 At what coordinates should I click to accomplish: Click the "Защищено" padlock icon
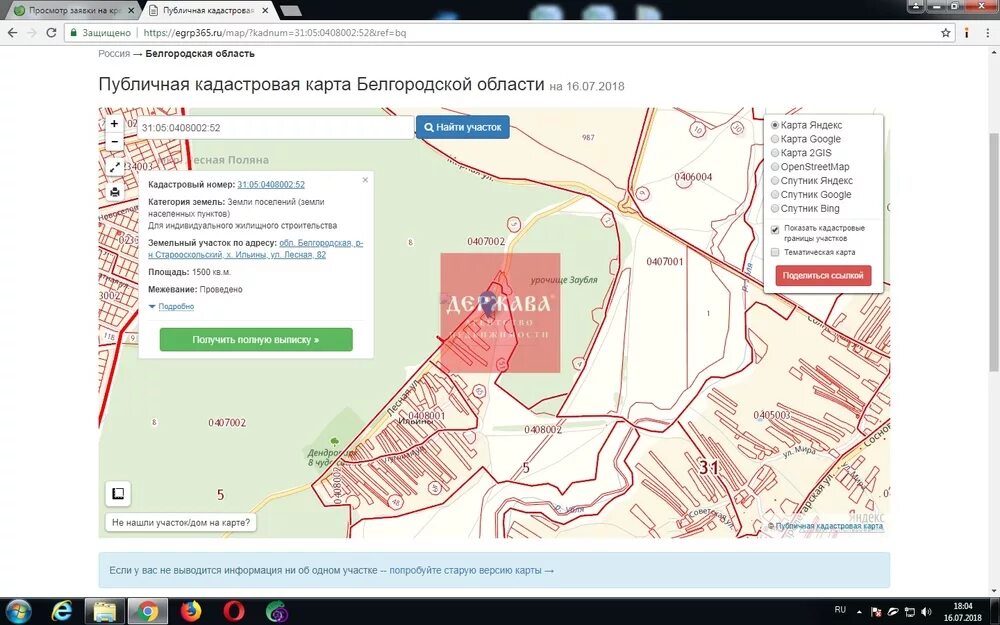76,32
